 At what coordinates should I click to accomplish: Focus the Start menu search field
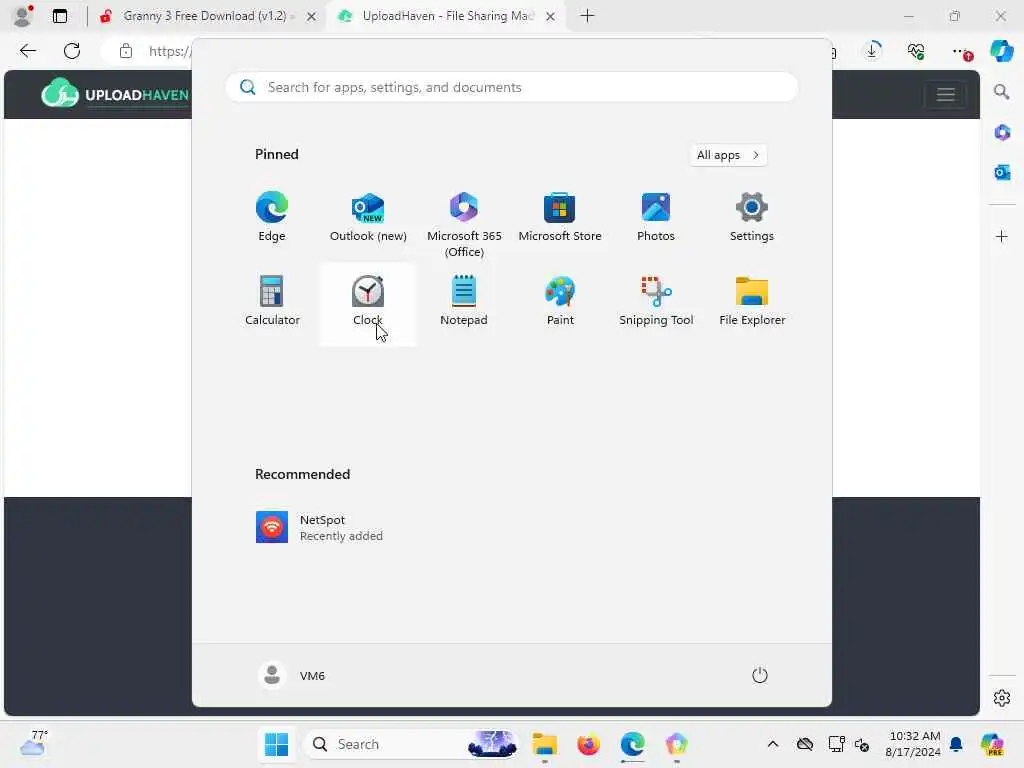pyautogui.click(x=511, y=88)
